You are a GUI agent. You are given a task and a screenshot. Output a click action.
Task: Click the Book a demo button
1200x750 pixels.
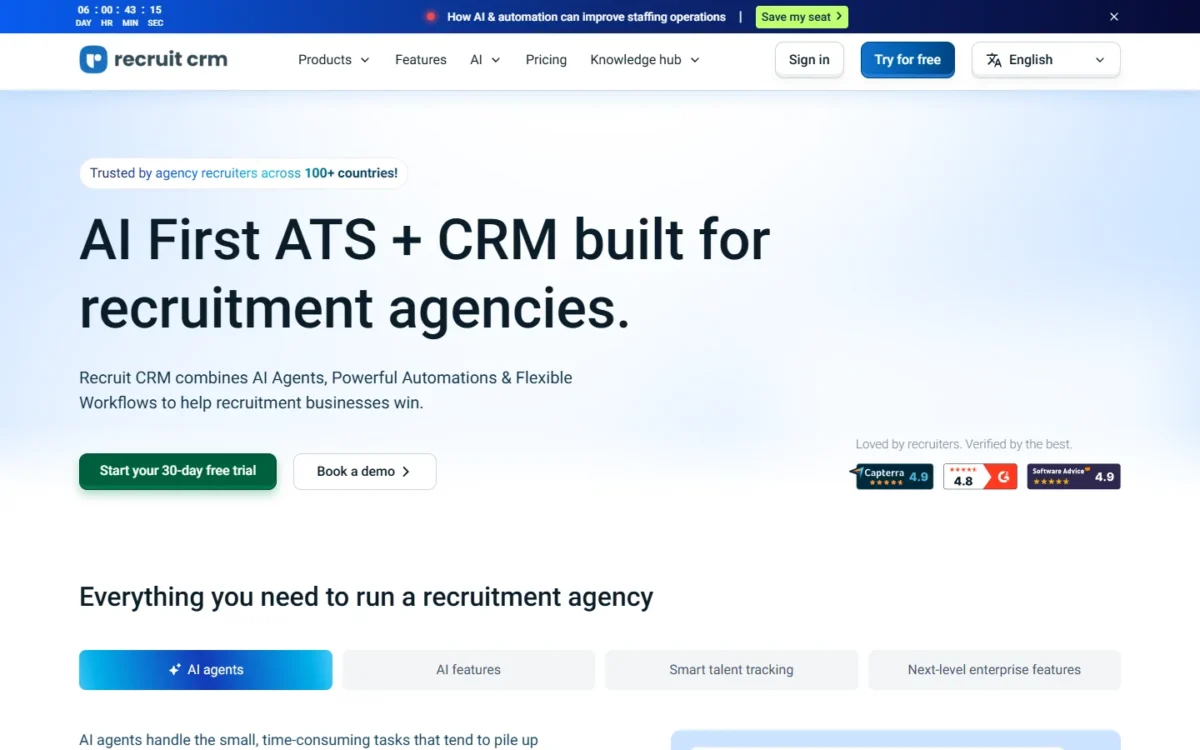tap(364, 472)
